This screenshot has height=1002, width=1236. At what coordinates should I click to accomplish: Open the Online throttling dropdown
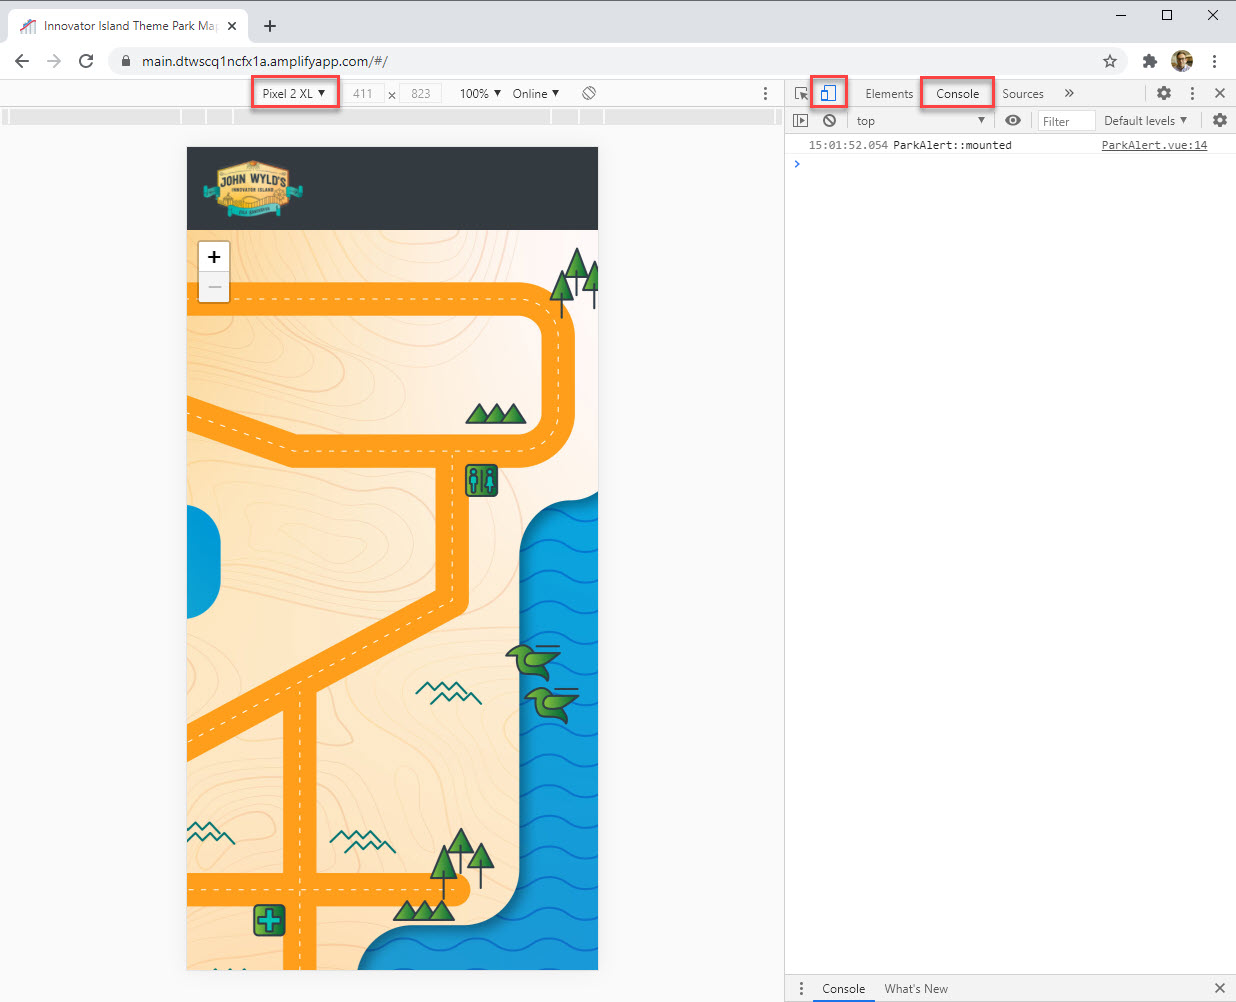(x=535, y=93)
